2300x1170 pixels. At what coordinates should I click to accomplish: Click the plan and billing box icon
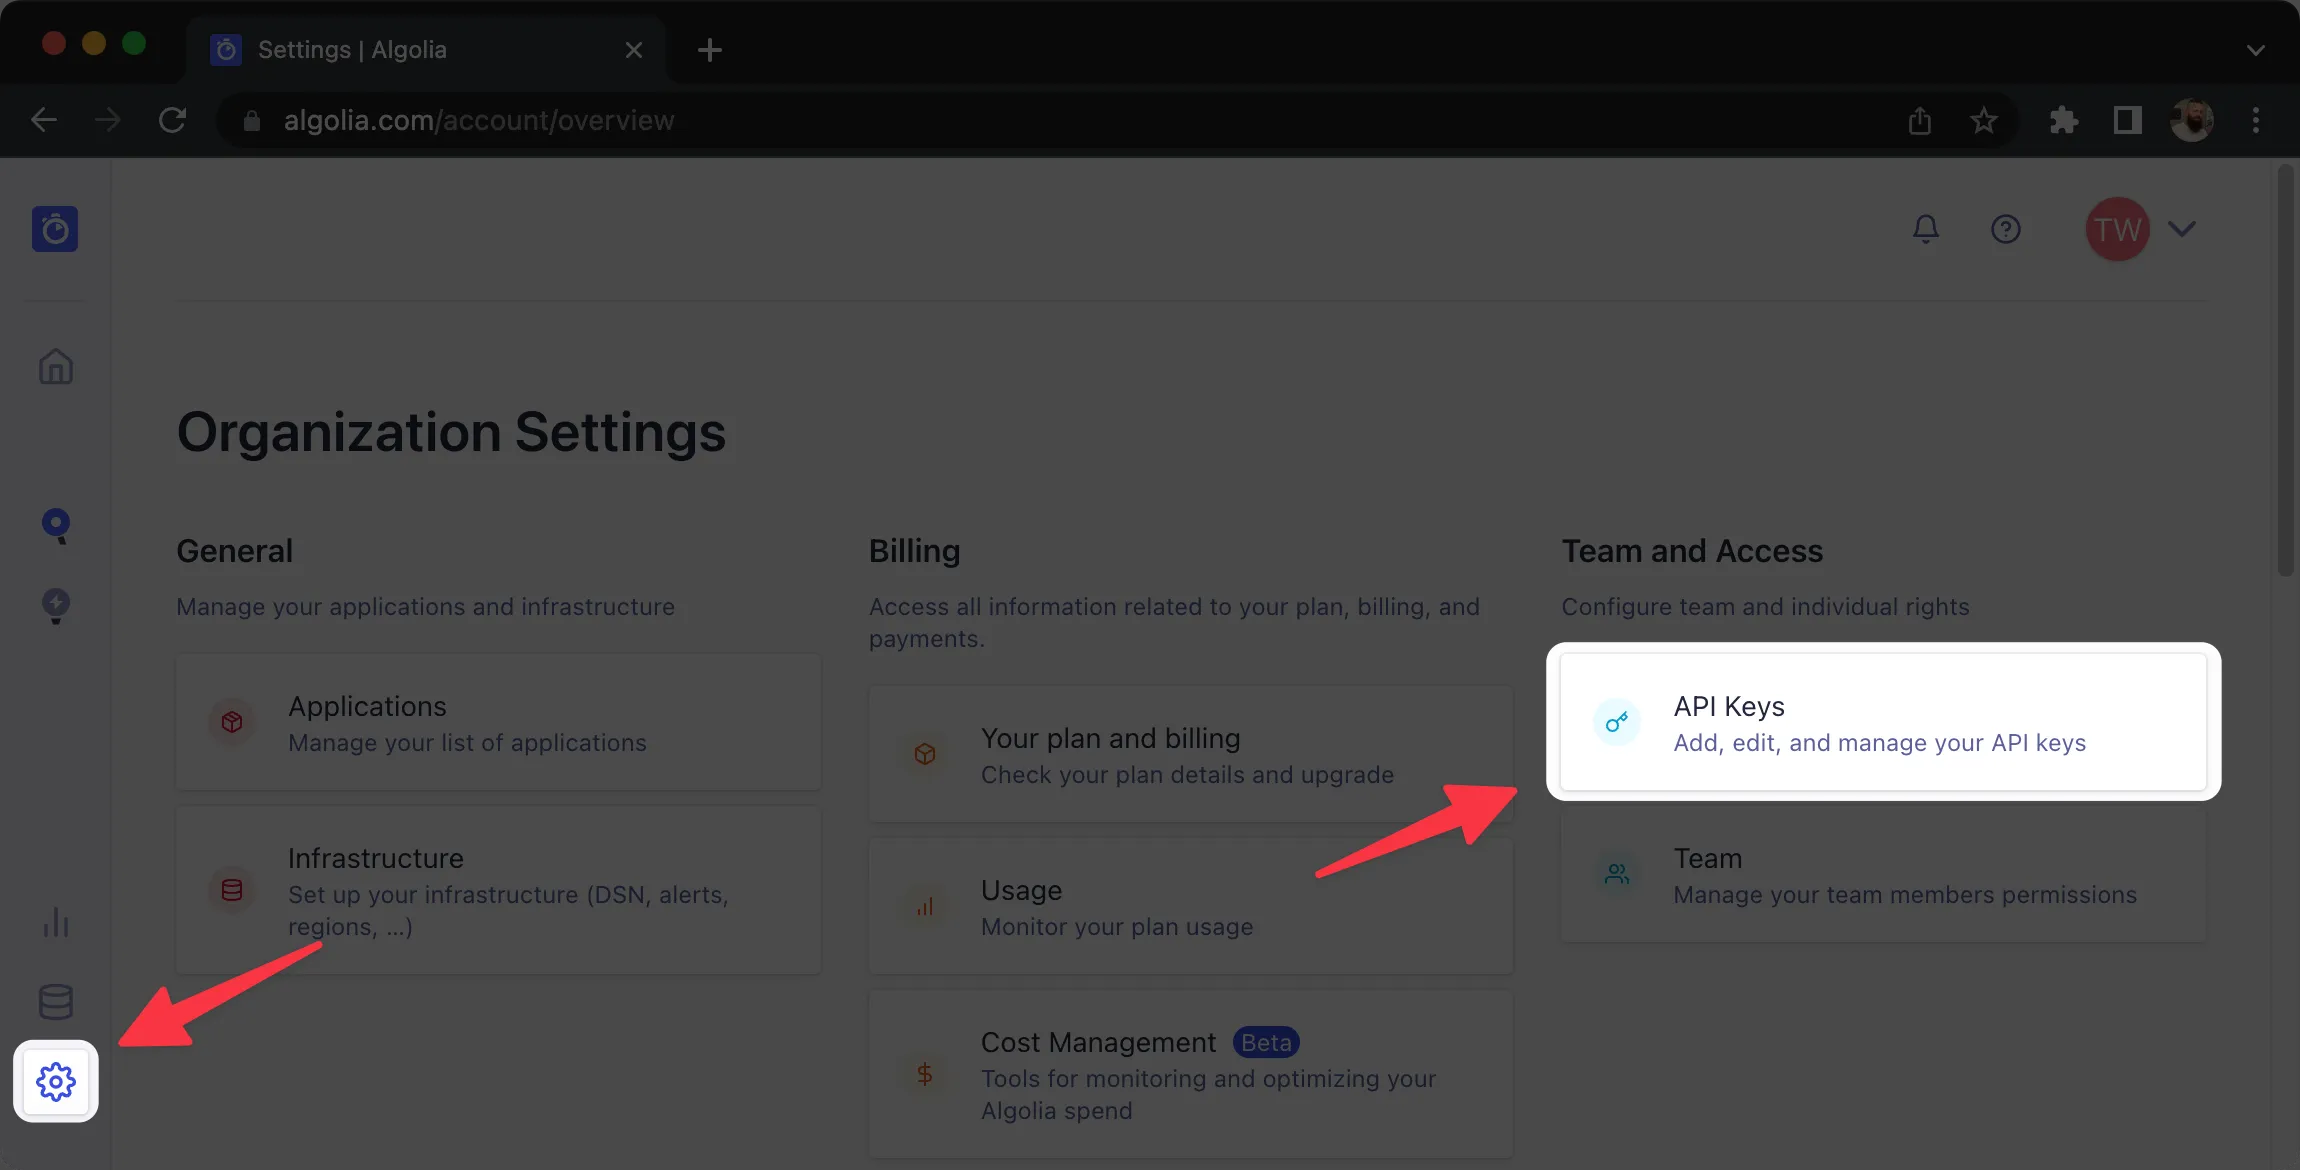(x=925, y=754)
